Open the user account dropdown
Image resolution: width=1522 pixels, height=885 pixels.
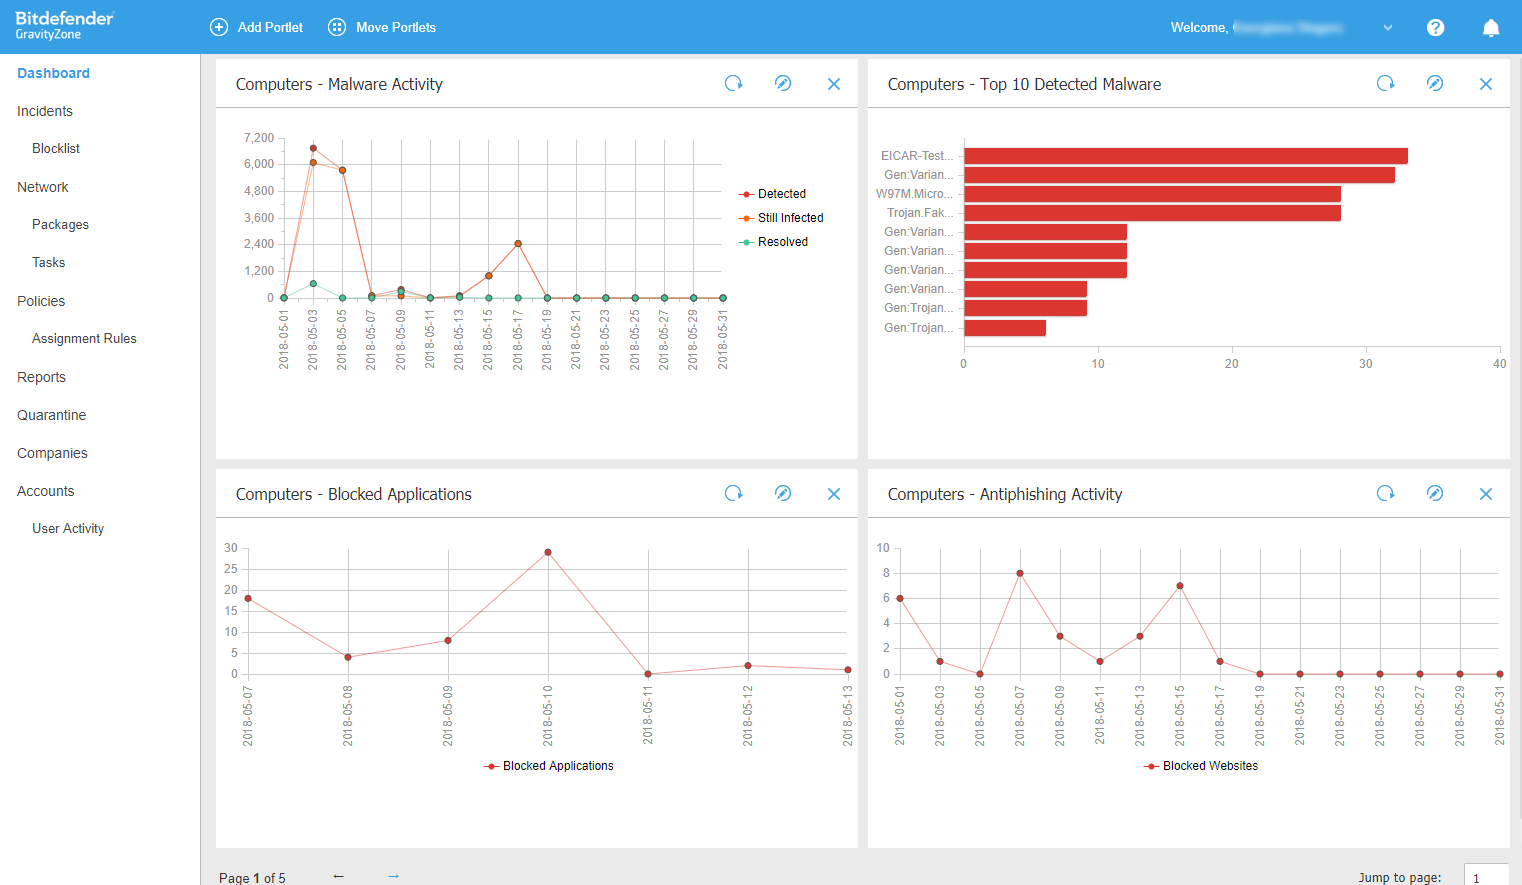coord(1388,27)
